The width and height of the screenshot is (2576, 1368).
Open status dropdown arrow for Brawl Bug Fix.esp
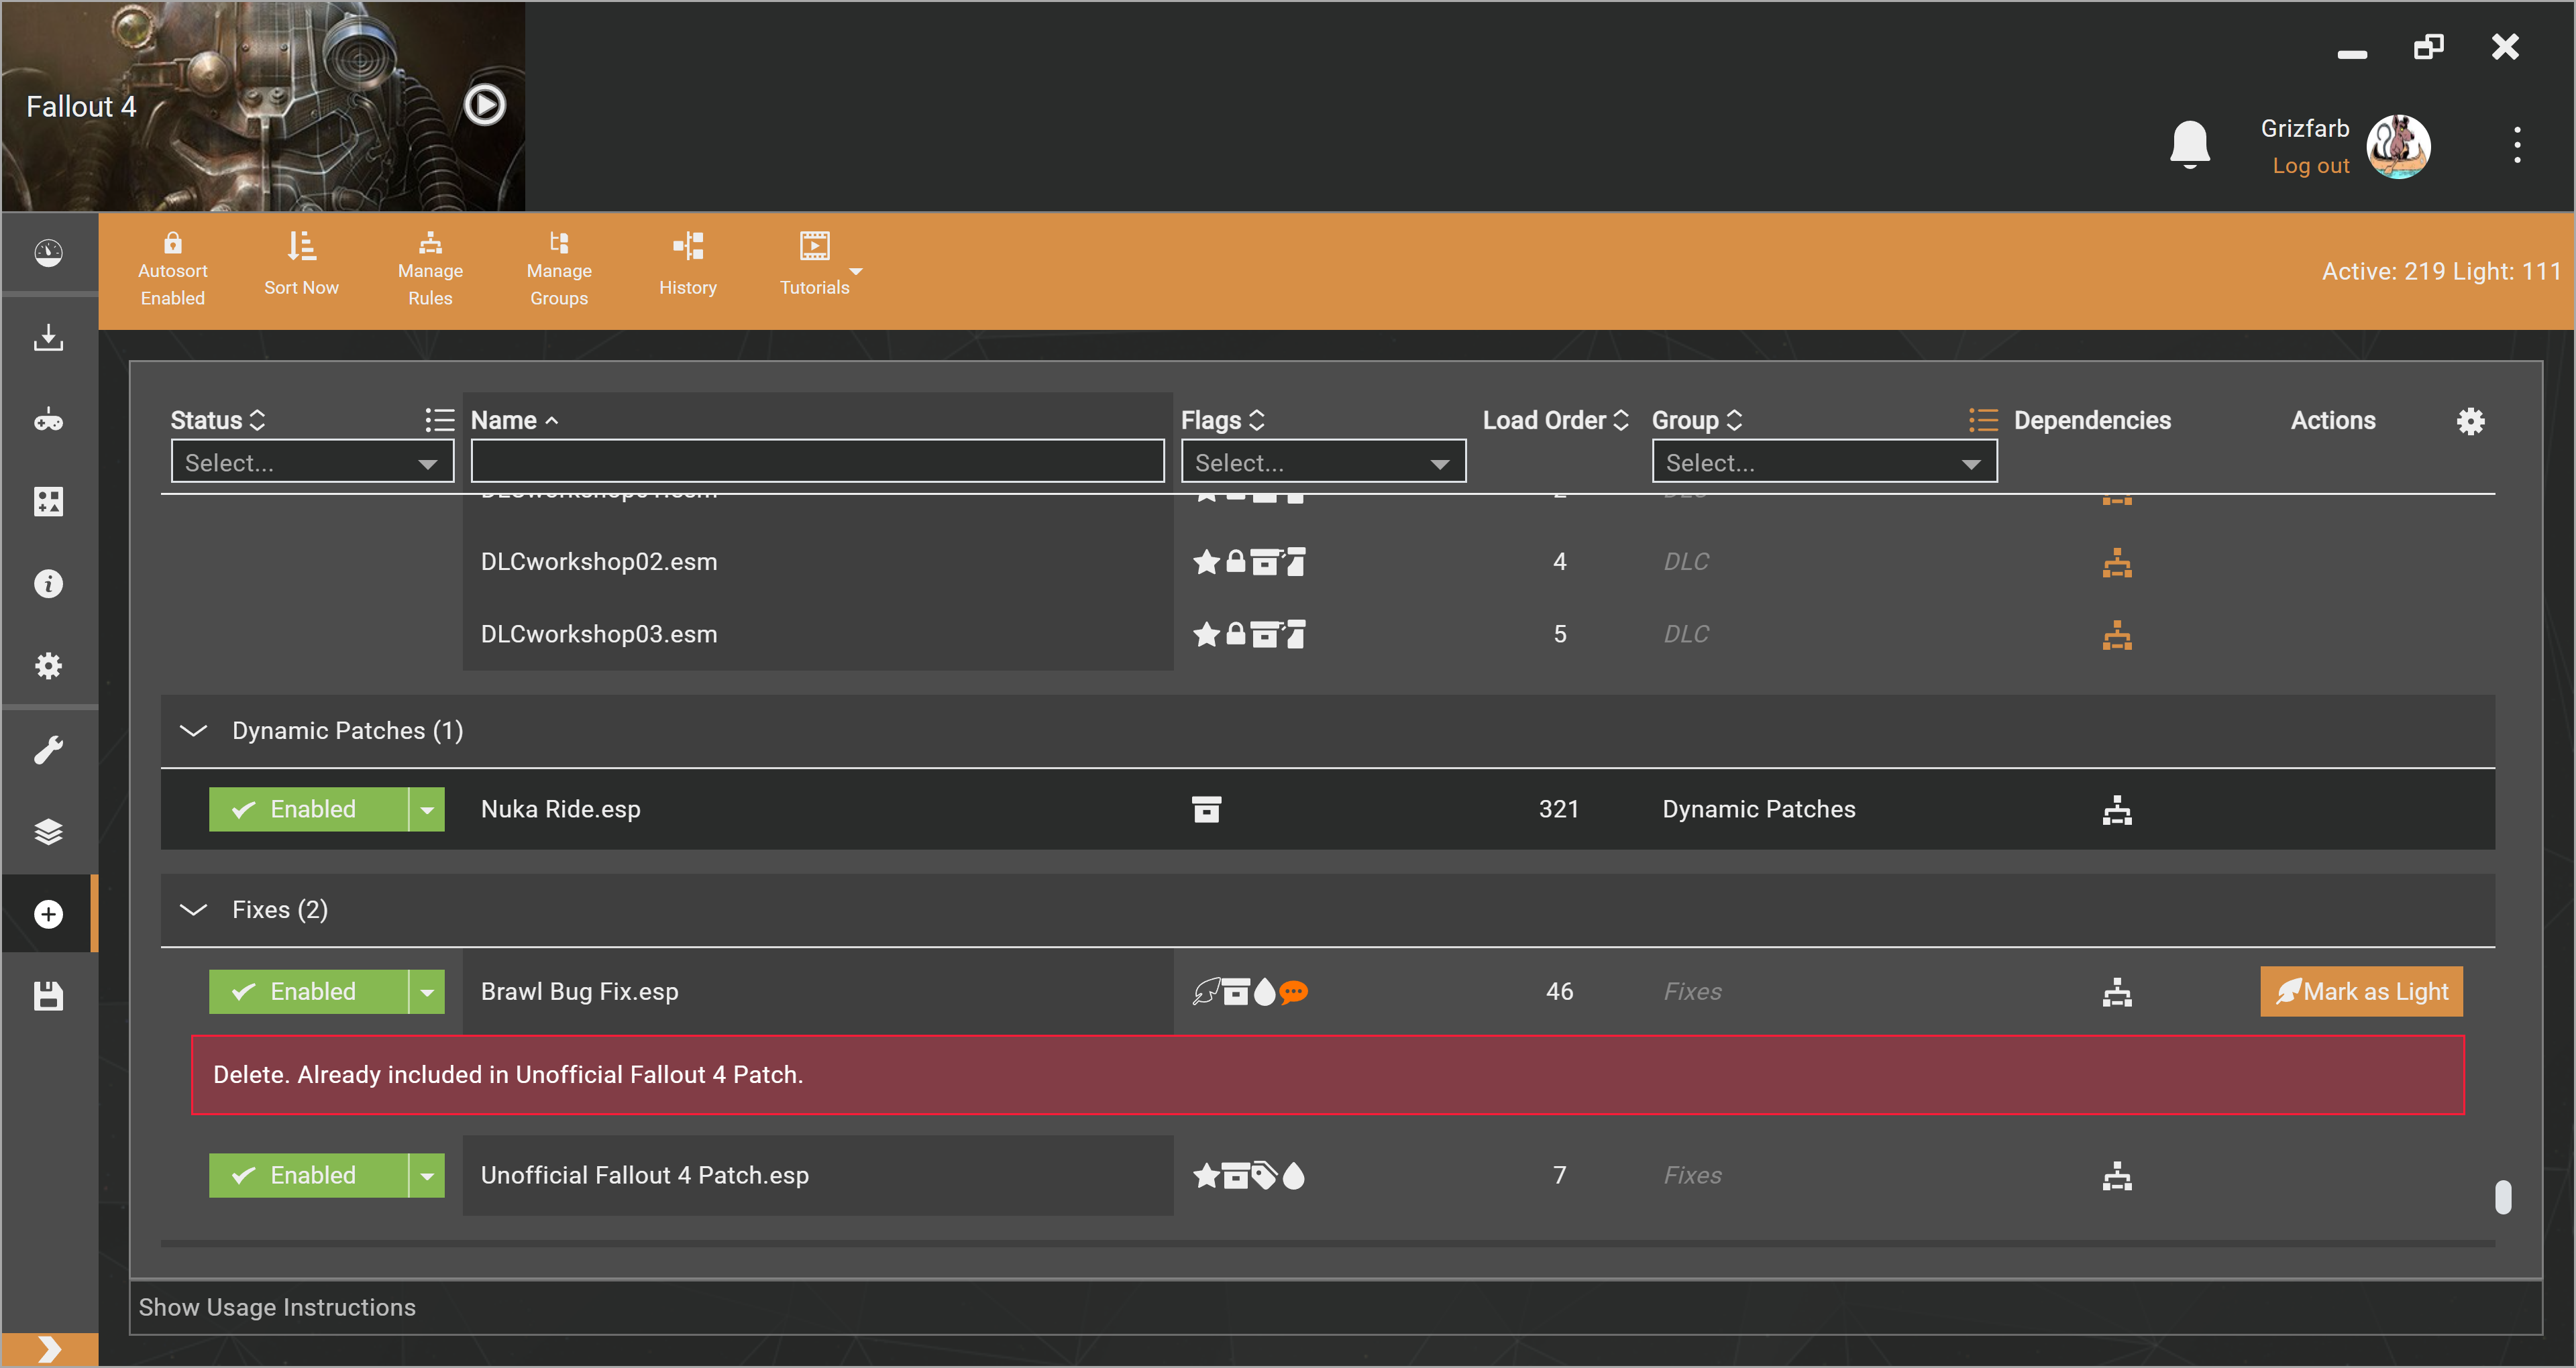[x=427, y=991]
